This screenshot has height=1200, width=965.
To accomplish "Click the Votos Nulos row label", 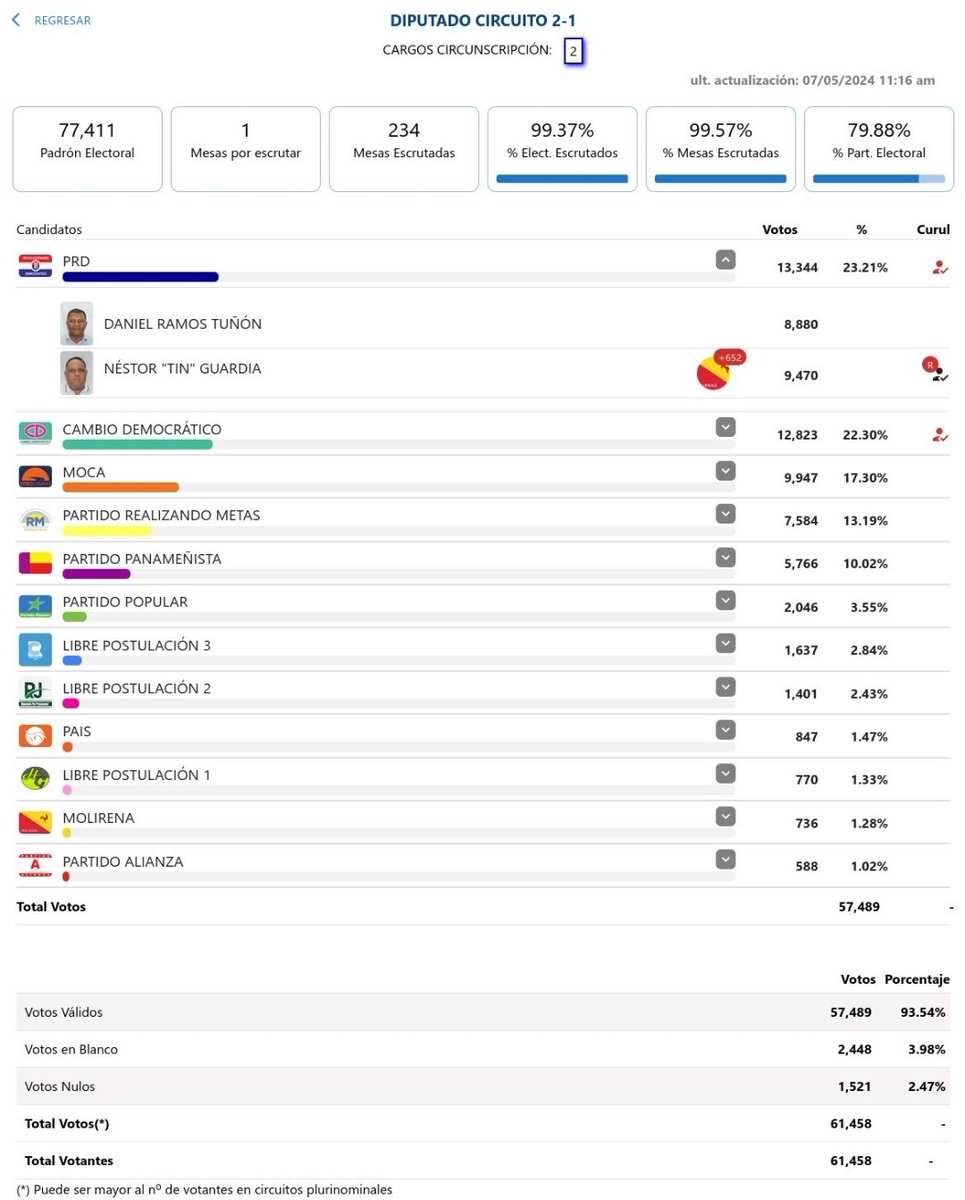I will (x=60, y=1086).
